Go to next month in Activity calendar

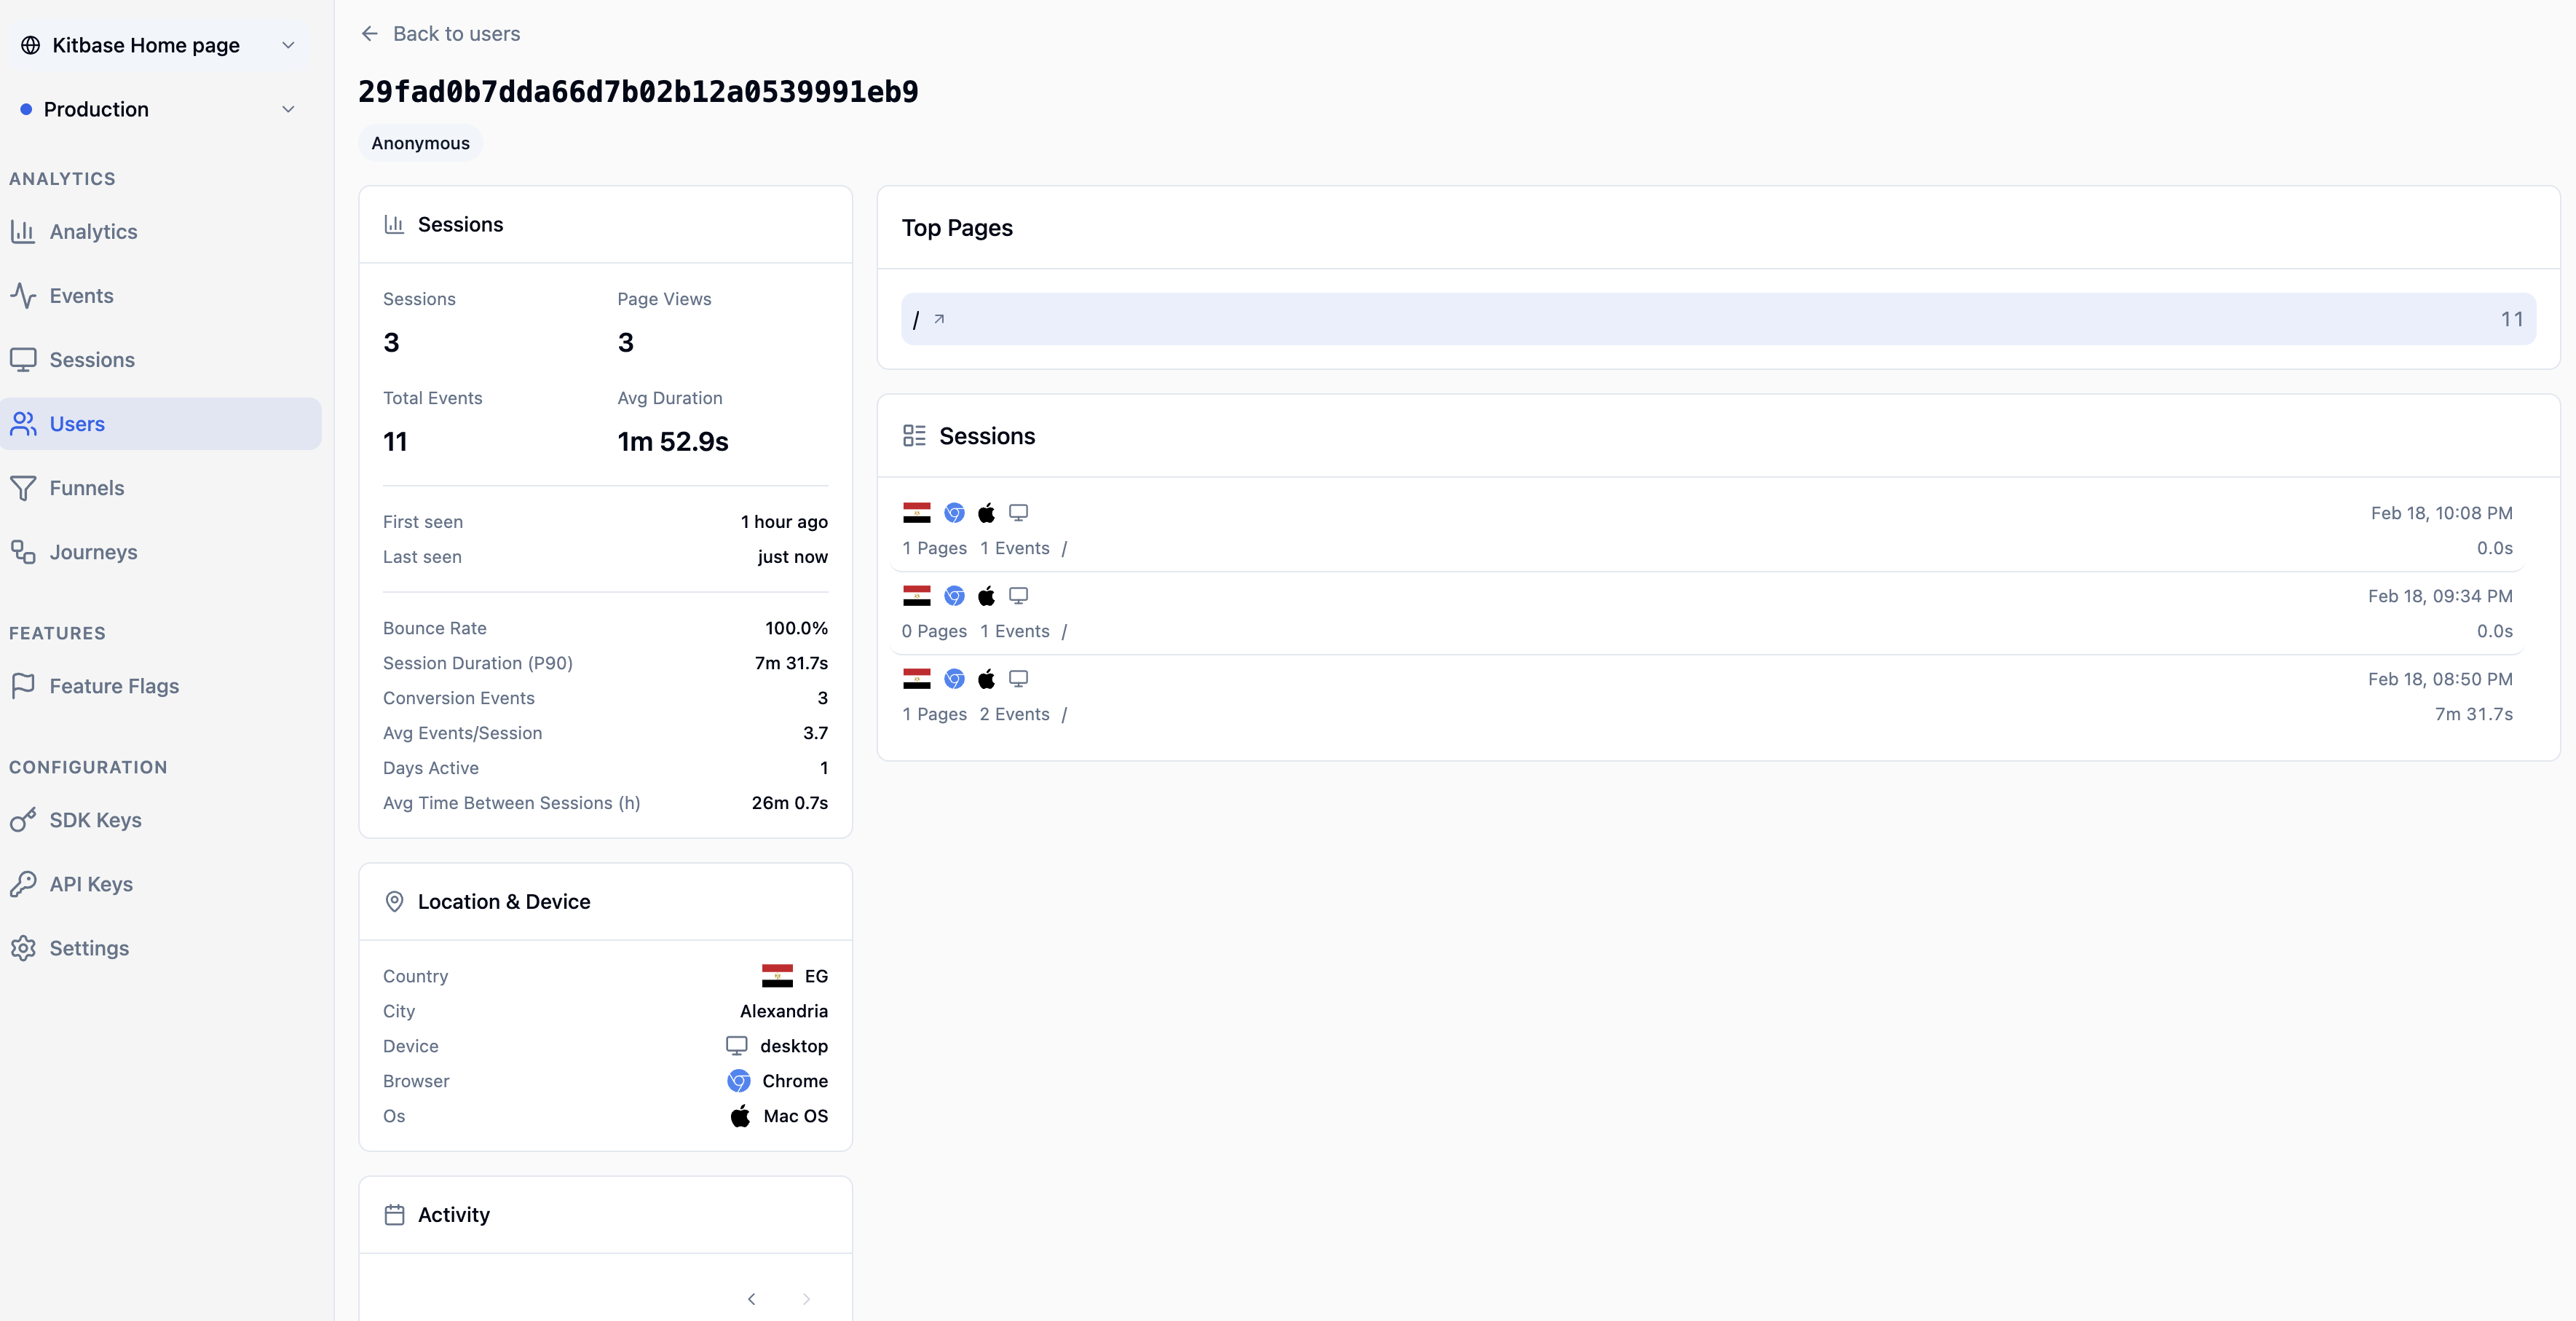point(806,1299)
